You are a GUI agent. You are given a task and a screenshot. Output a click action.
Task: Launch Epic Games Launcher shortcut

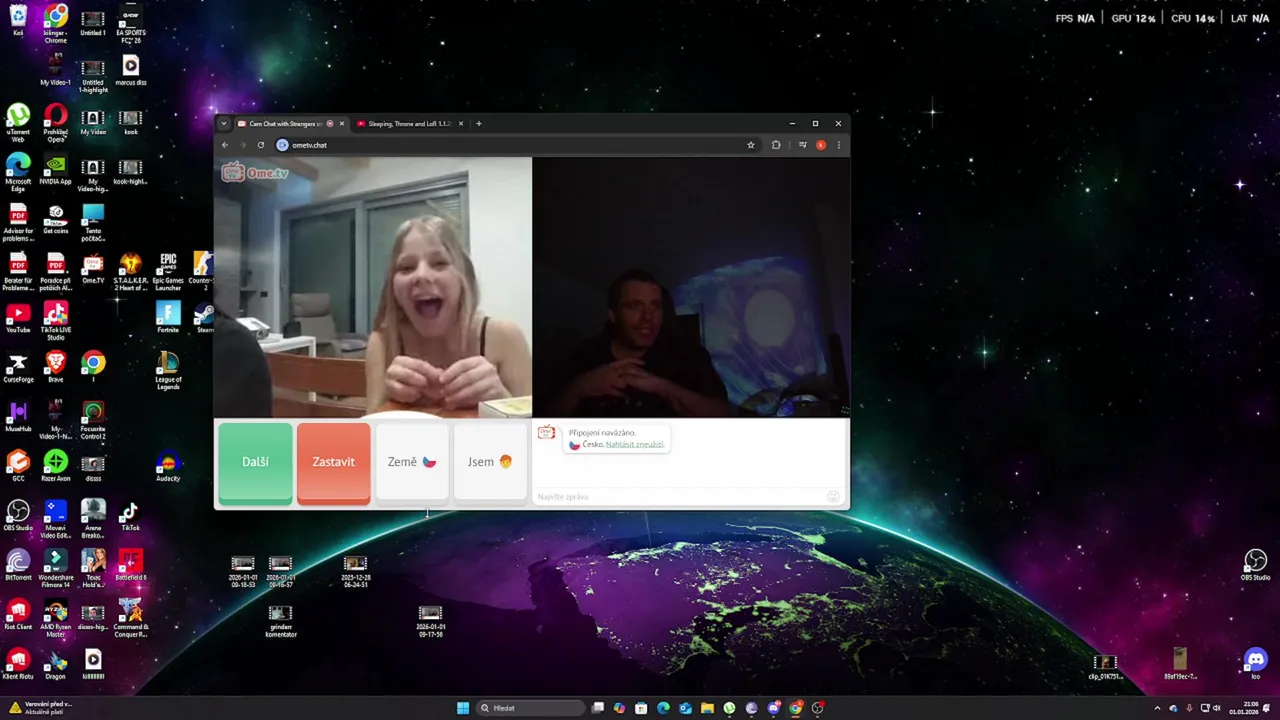click(x=168, y=272)
